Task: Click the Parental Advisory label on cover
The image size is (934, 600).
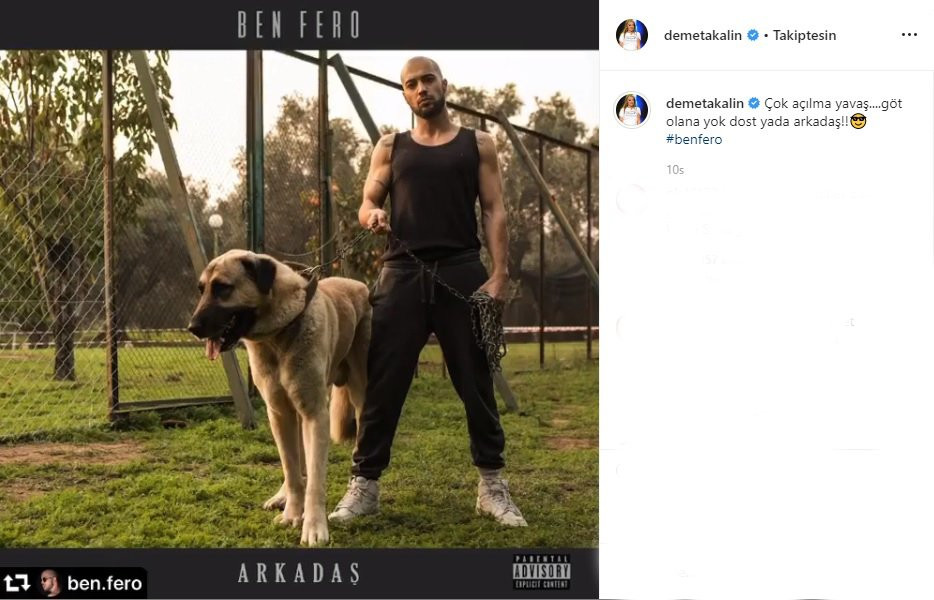Action: pyautogui.click(x=541, y=572)
